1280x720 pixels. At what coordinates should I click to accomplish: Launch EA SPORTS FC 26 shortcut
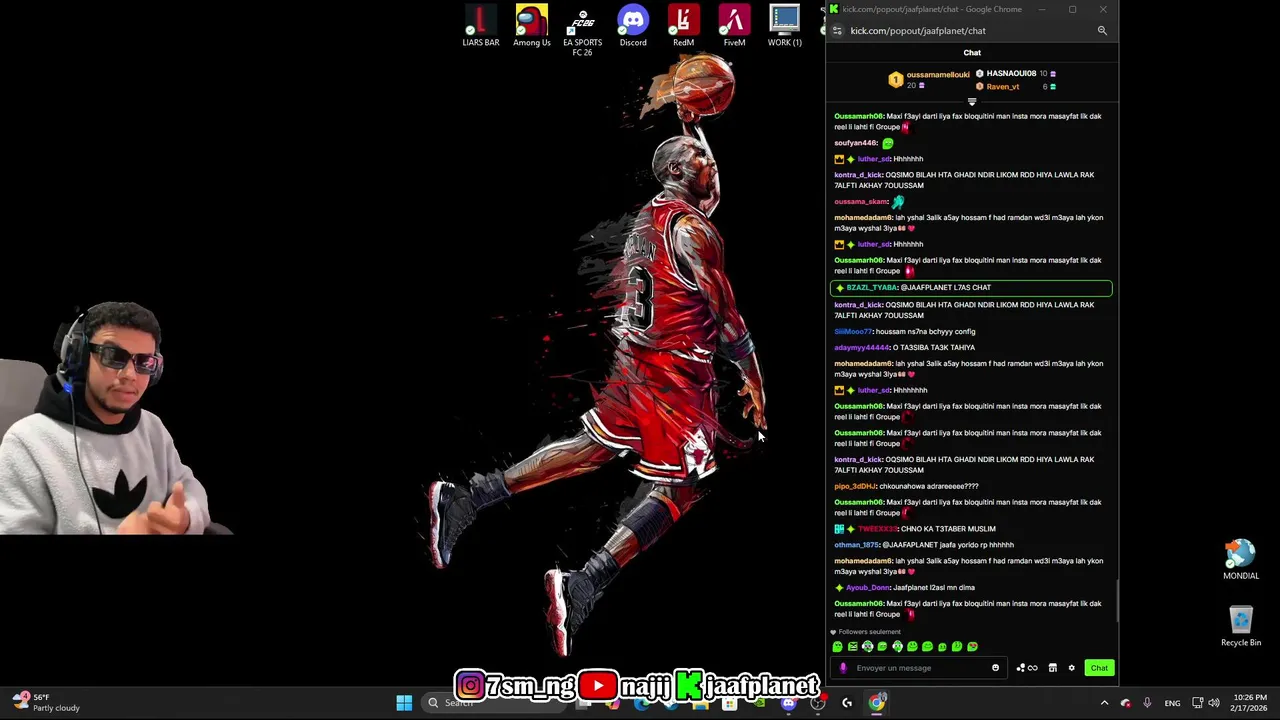click(x=582, y=31)
